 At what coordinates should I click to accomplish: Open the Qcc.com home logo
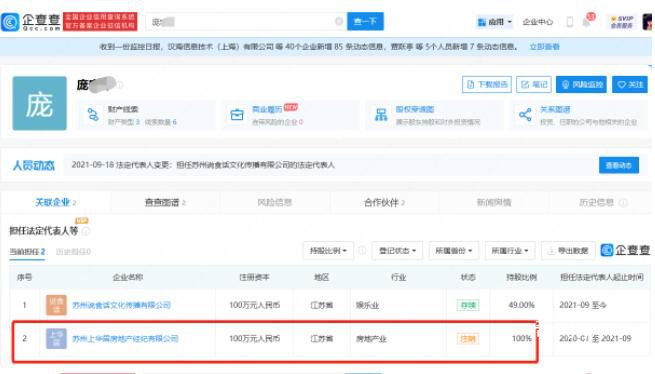click(x=31, y=22)
